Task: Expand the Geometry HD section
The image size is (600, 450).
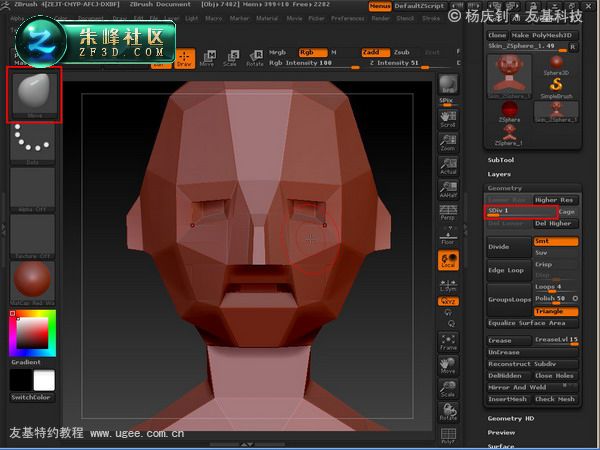Action: click(510, 419)
